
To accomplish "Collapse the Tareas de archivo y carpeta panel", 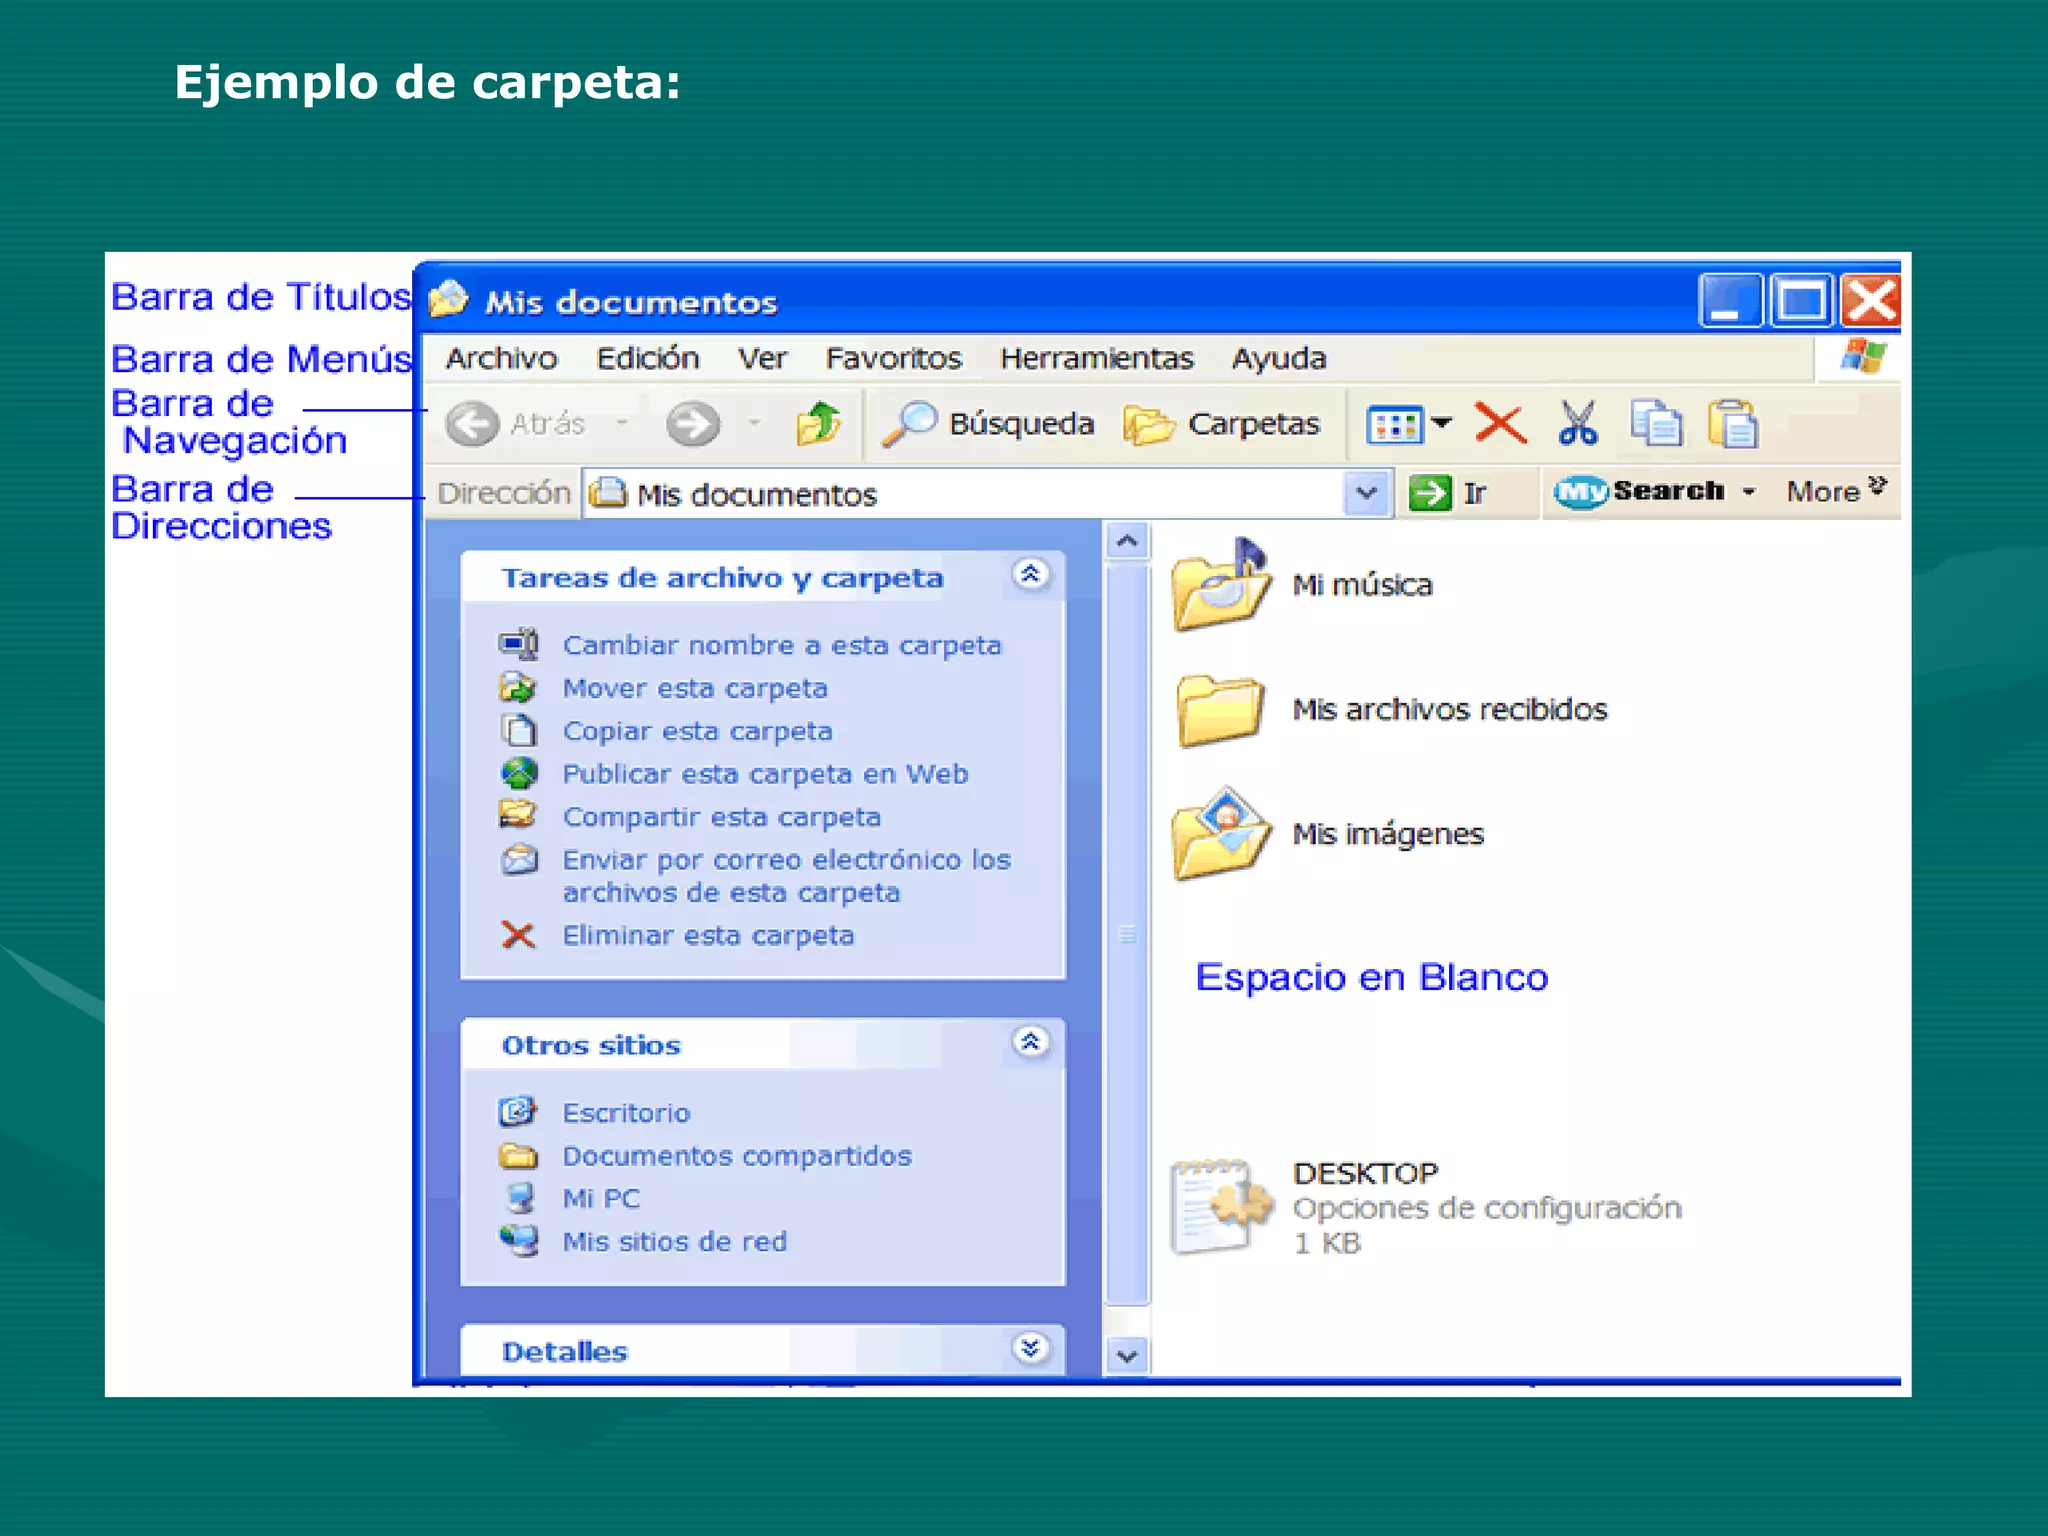I will [1030, 575].
